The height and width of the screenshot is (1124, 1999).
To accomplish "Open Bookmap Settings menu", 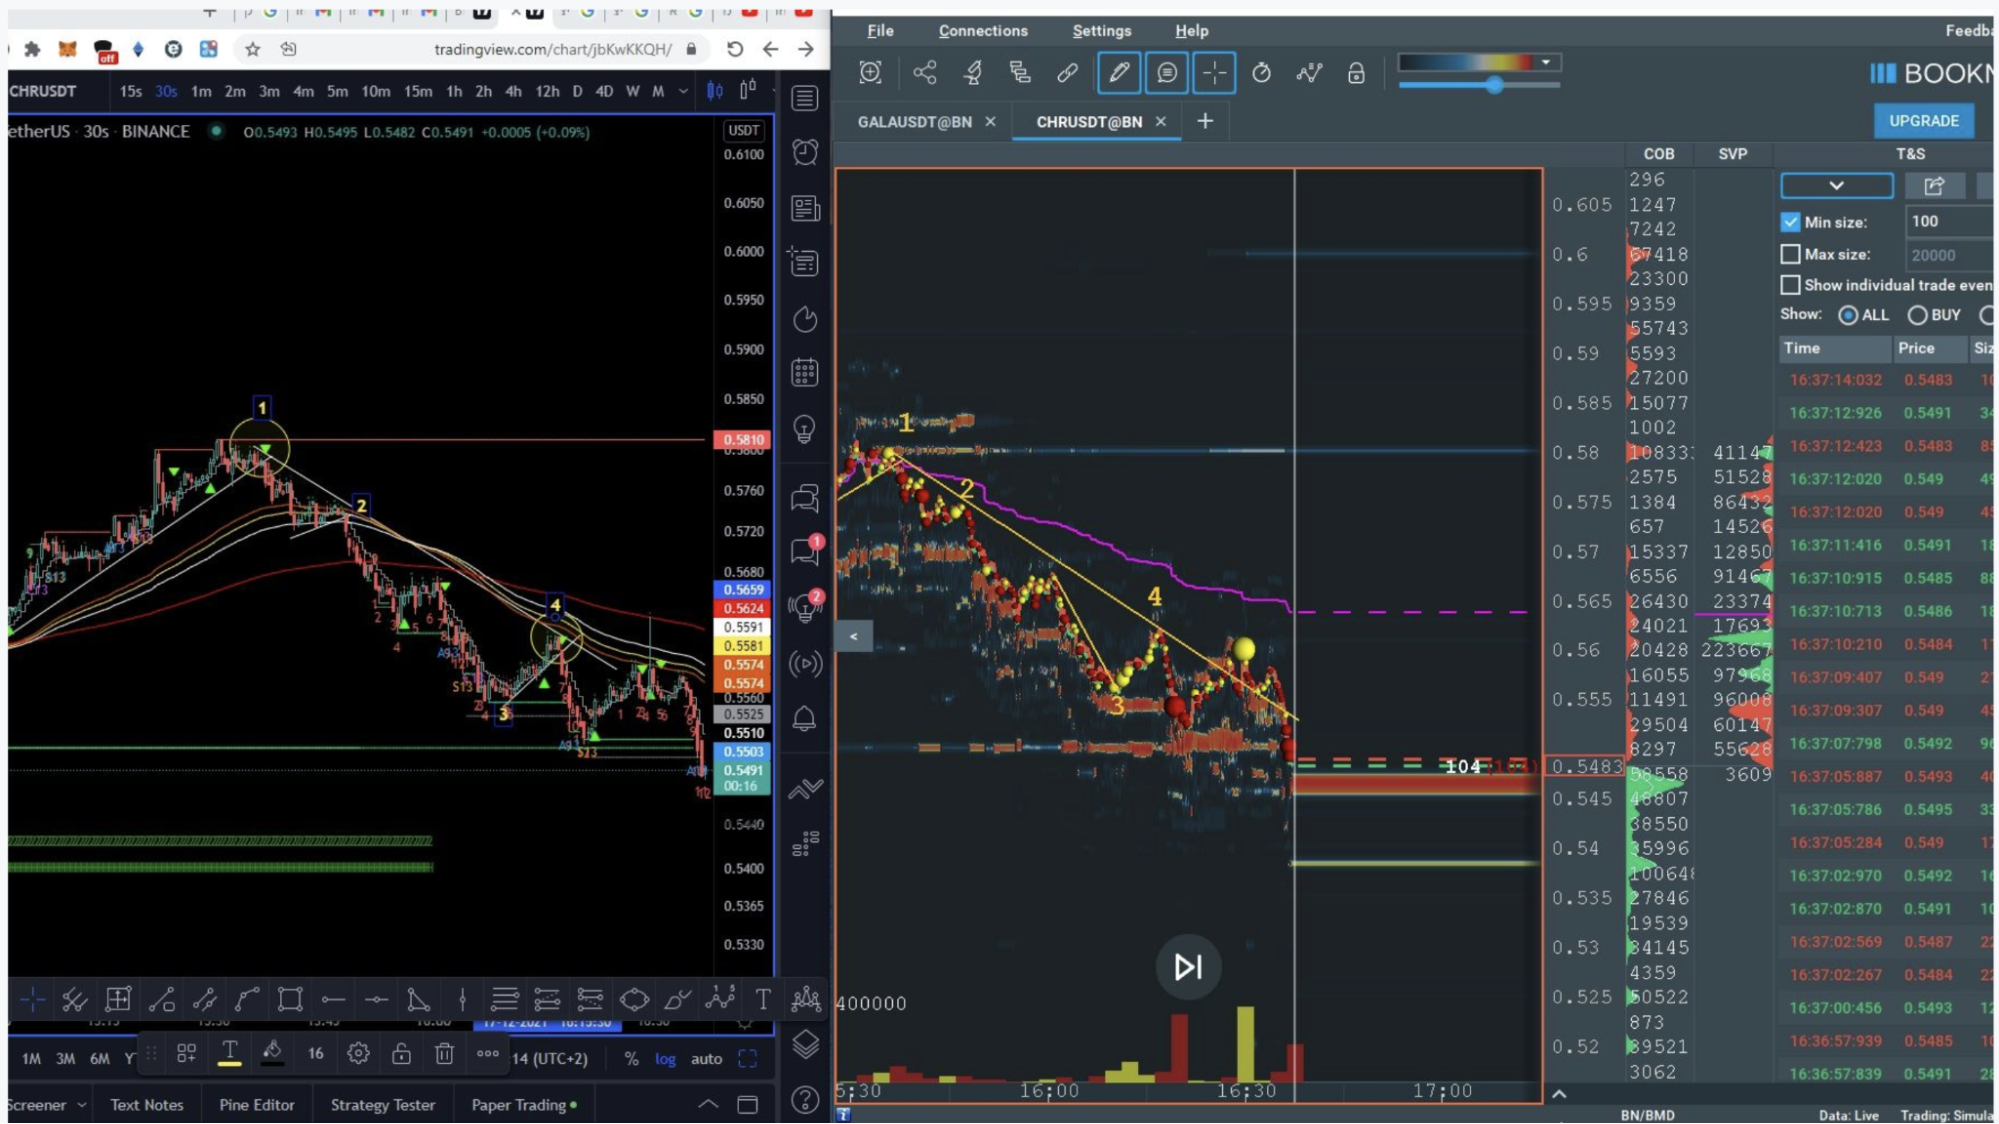I will [x=1101, y=31].
